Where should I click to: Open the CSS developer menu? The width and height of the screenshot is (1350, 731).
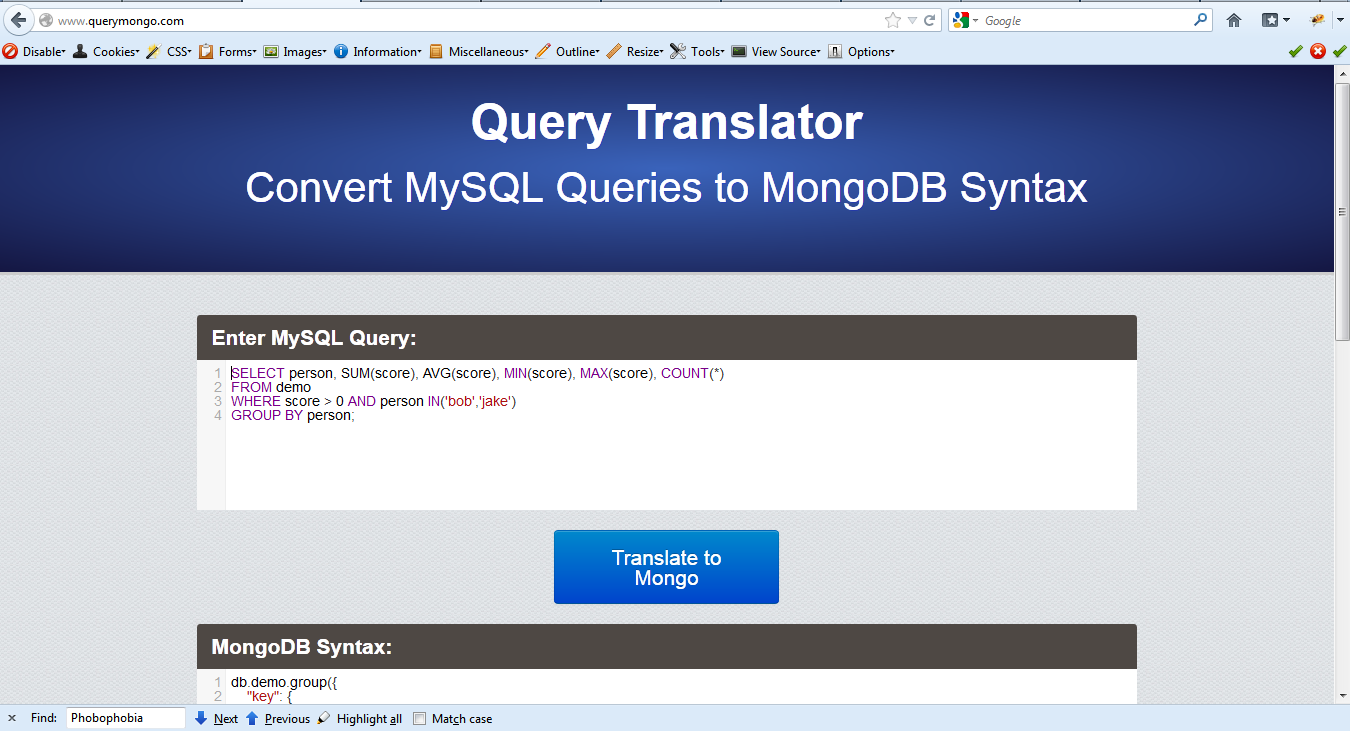(x=169, y=52)
